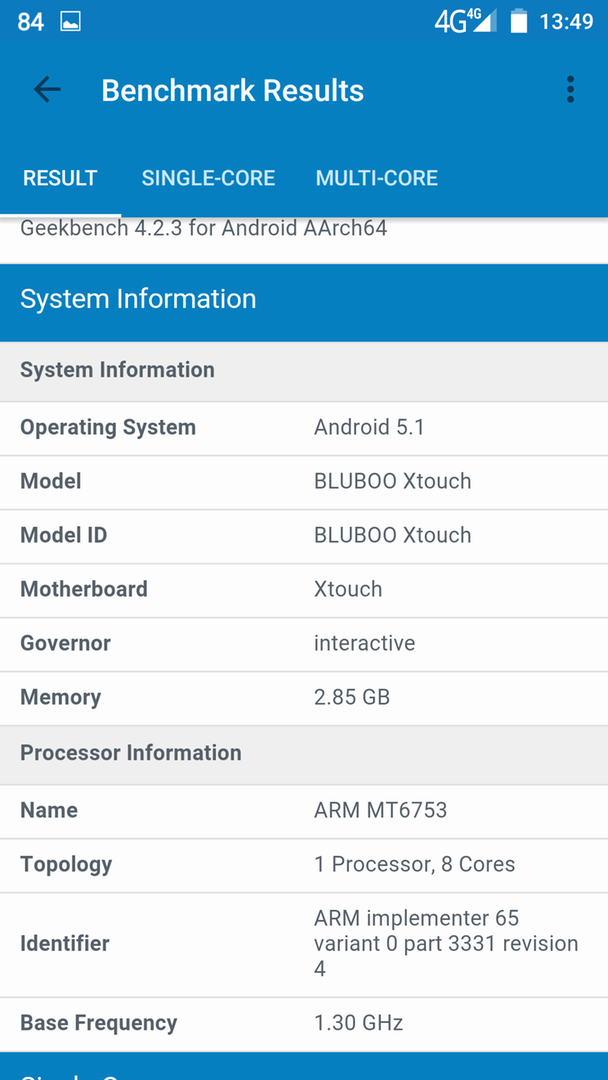Tap the picture notification icon in the status bar
Image resolution: width=608 pixels, height=1080 pixels.
click(x=70, y=22)
